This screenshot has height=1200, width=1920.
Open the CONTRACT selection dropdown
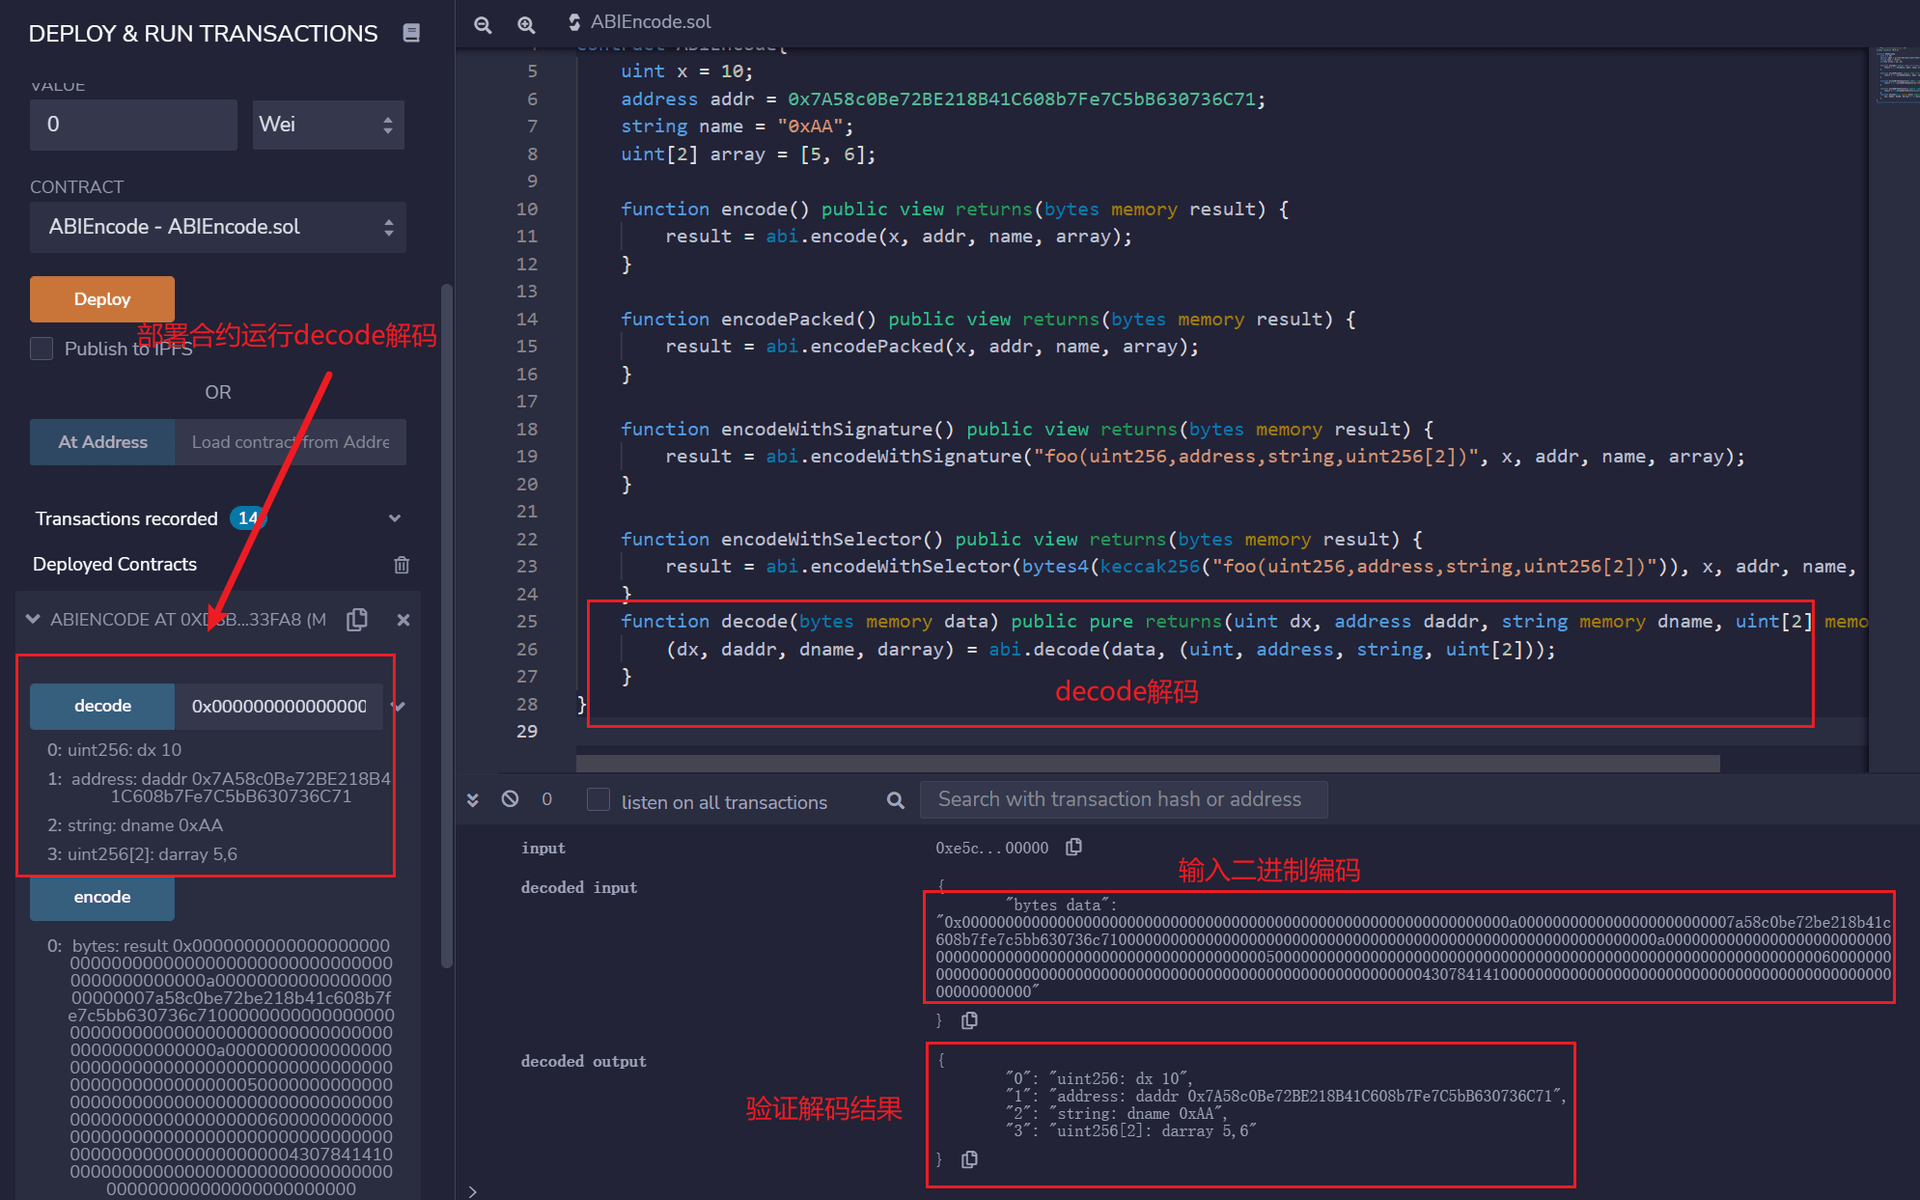click(x=218, y=227)
